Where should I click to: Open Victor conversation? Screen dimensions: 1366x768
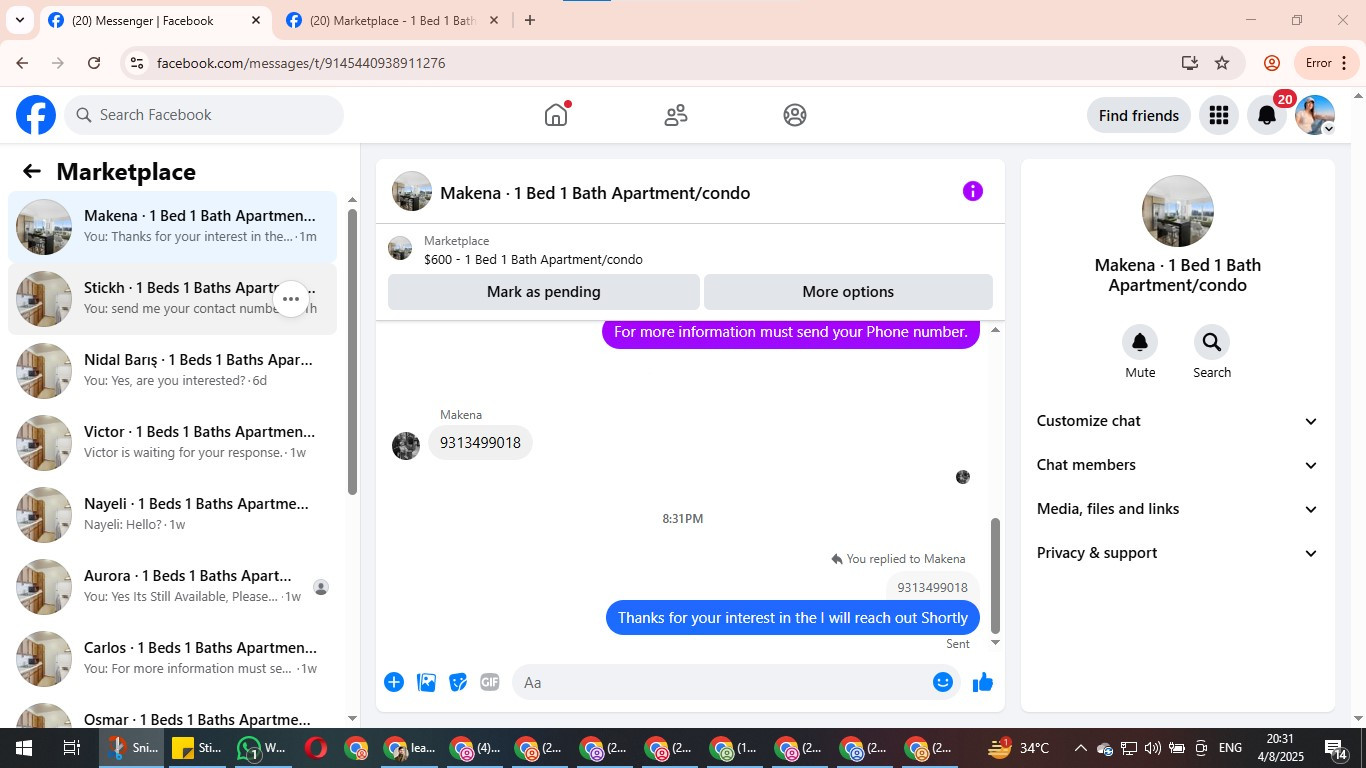(172, 443)
